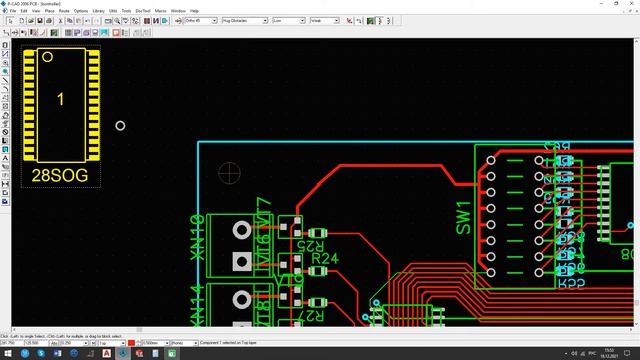Viewport: 640px width, 360px height.
Task: Open the Route menu
Action: pos(64,11)
